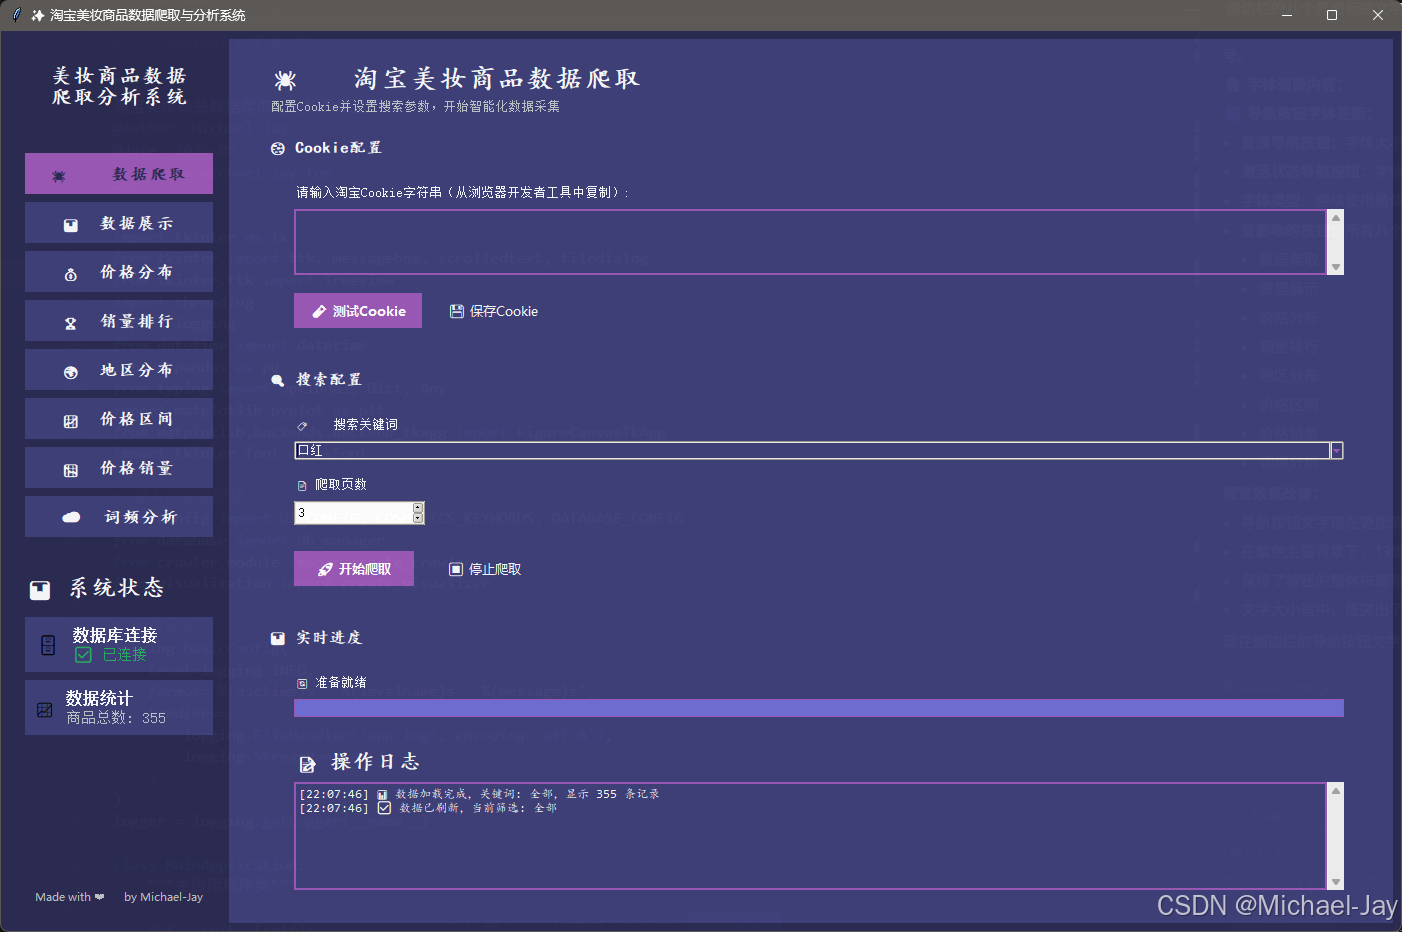This screenshot has width=1402, height=932.
Task: Click the 商品总数: 355 text
Action: click(116, 718)
